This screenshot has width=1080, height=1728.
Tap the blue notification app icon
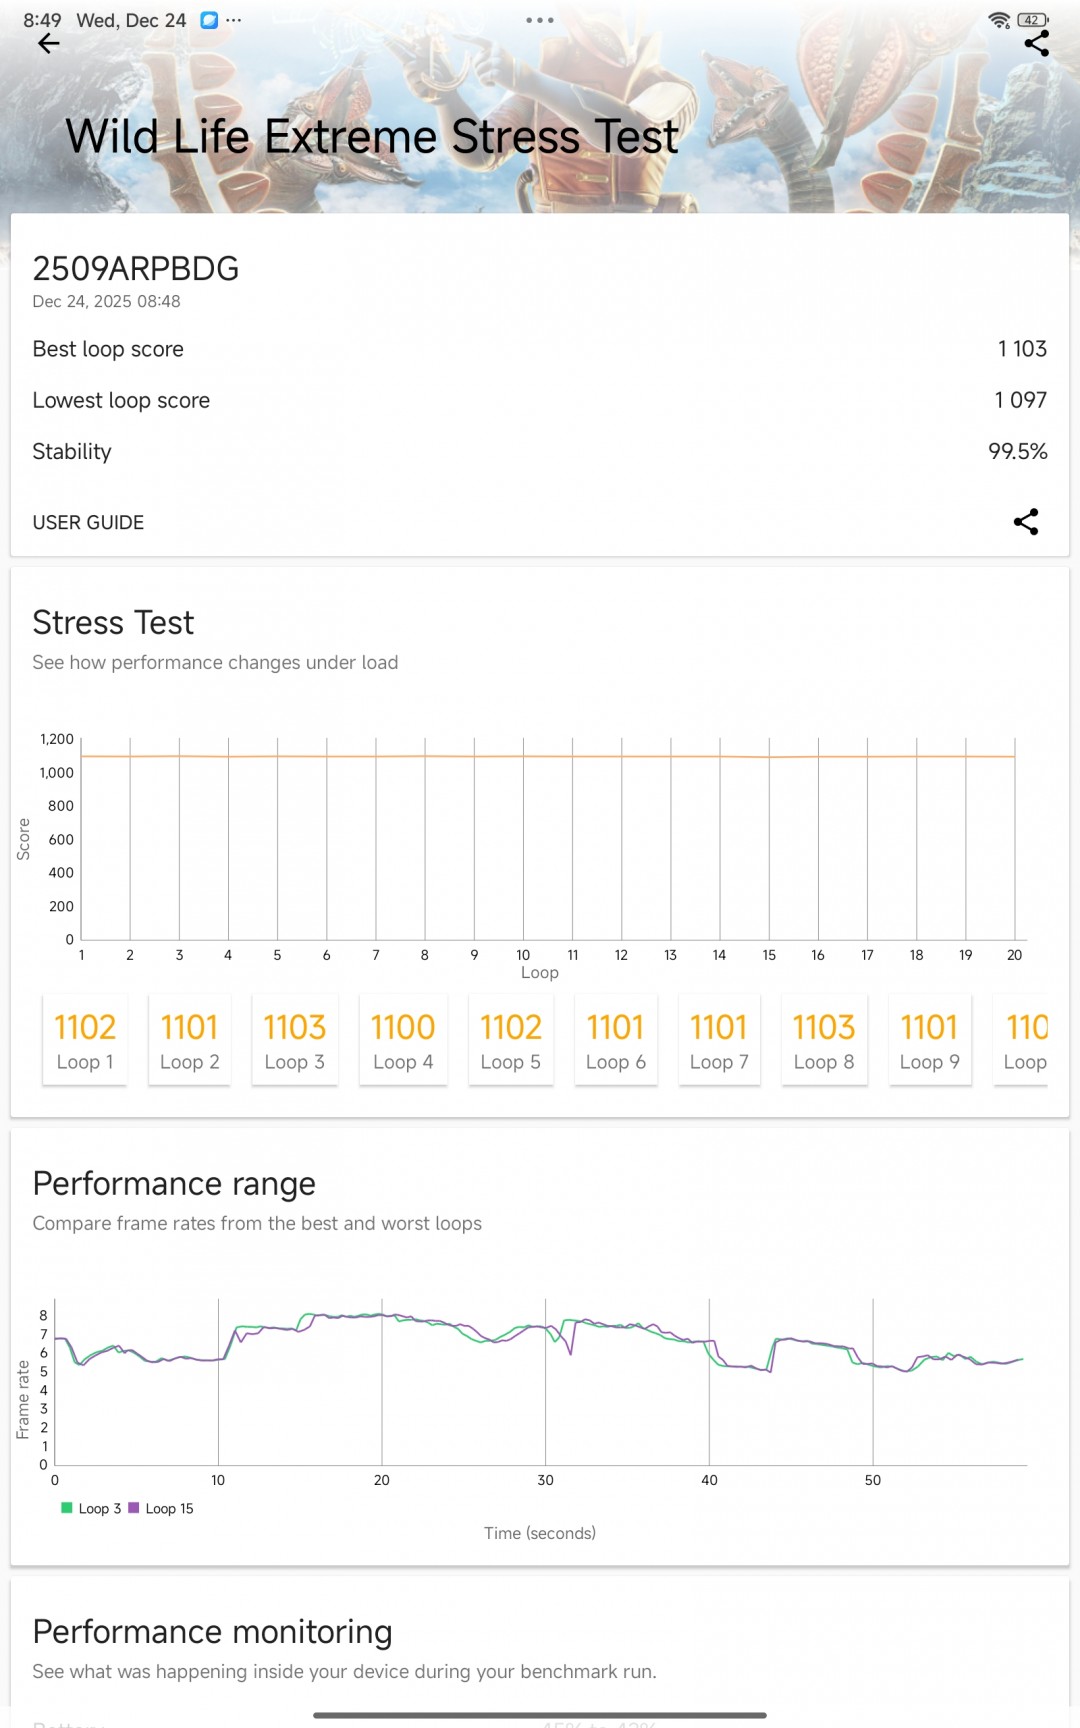click(209, 20)
